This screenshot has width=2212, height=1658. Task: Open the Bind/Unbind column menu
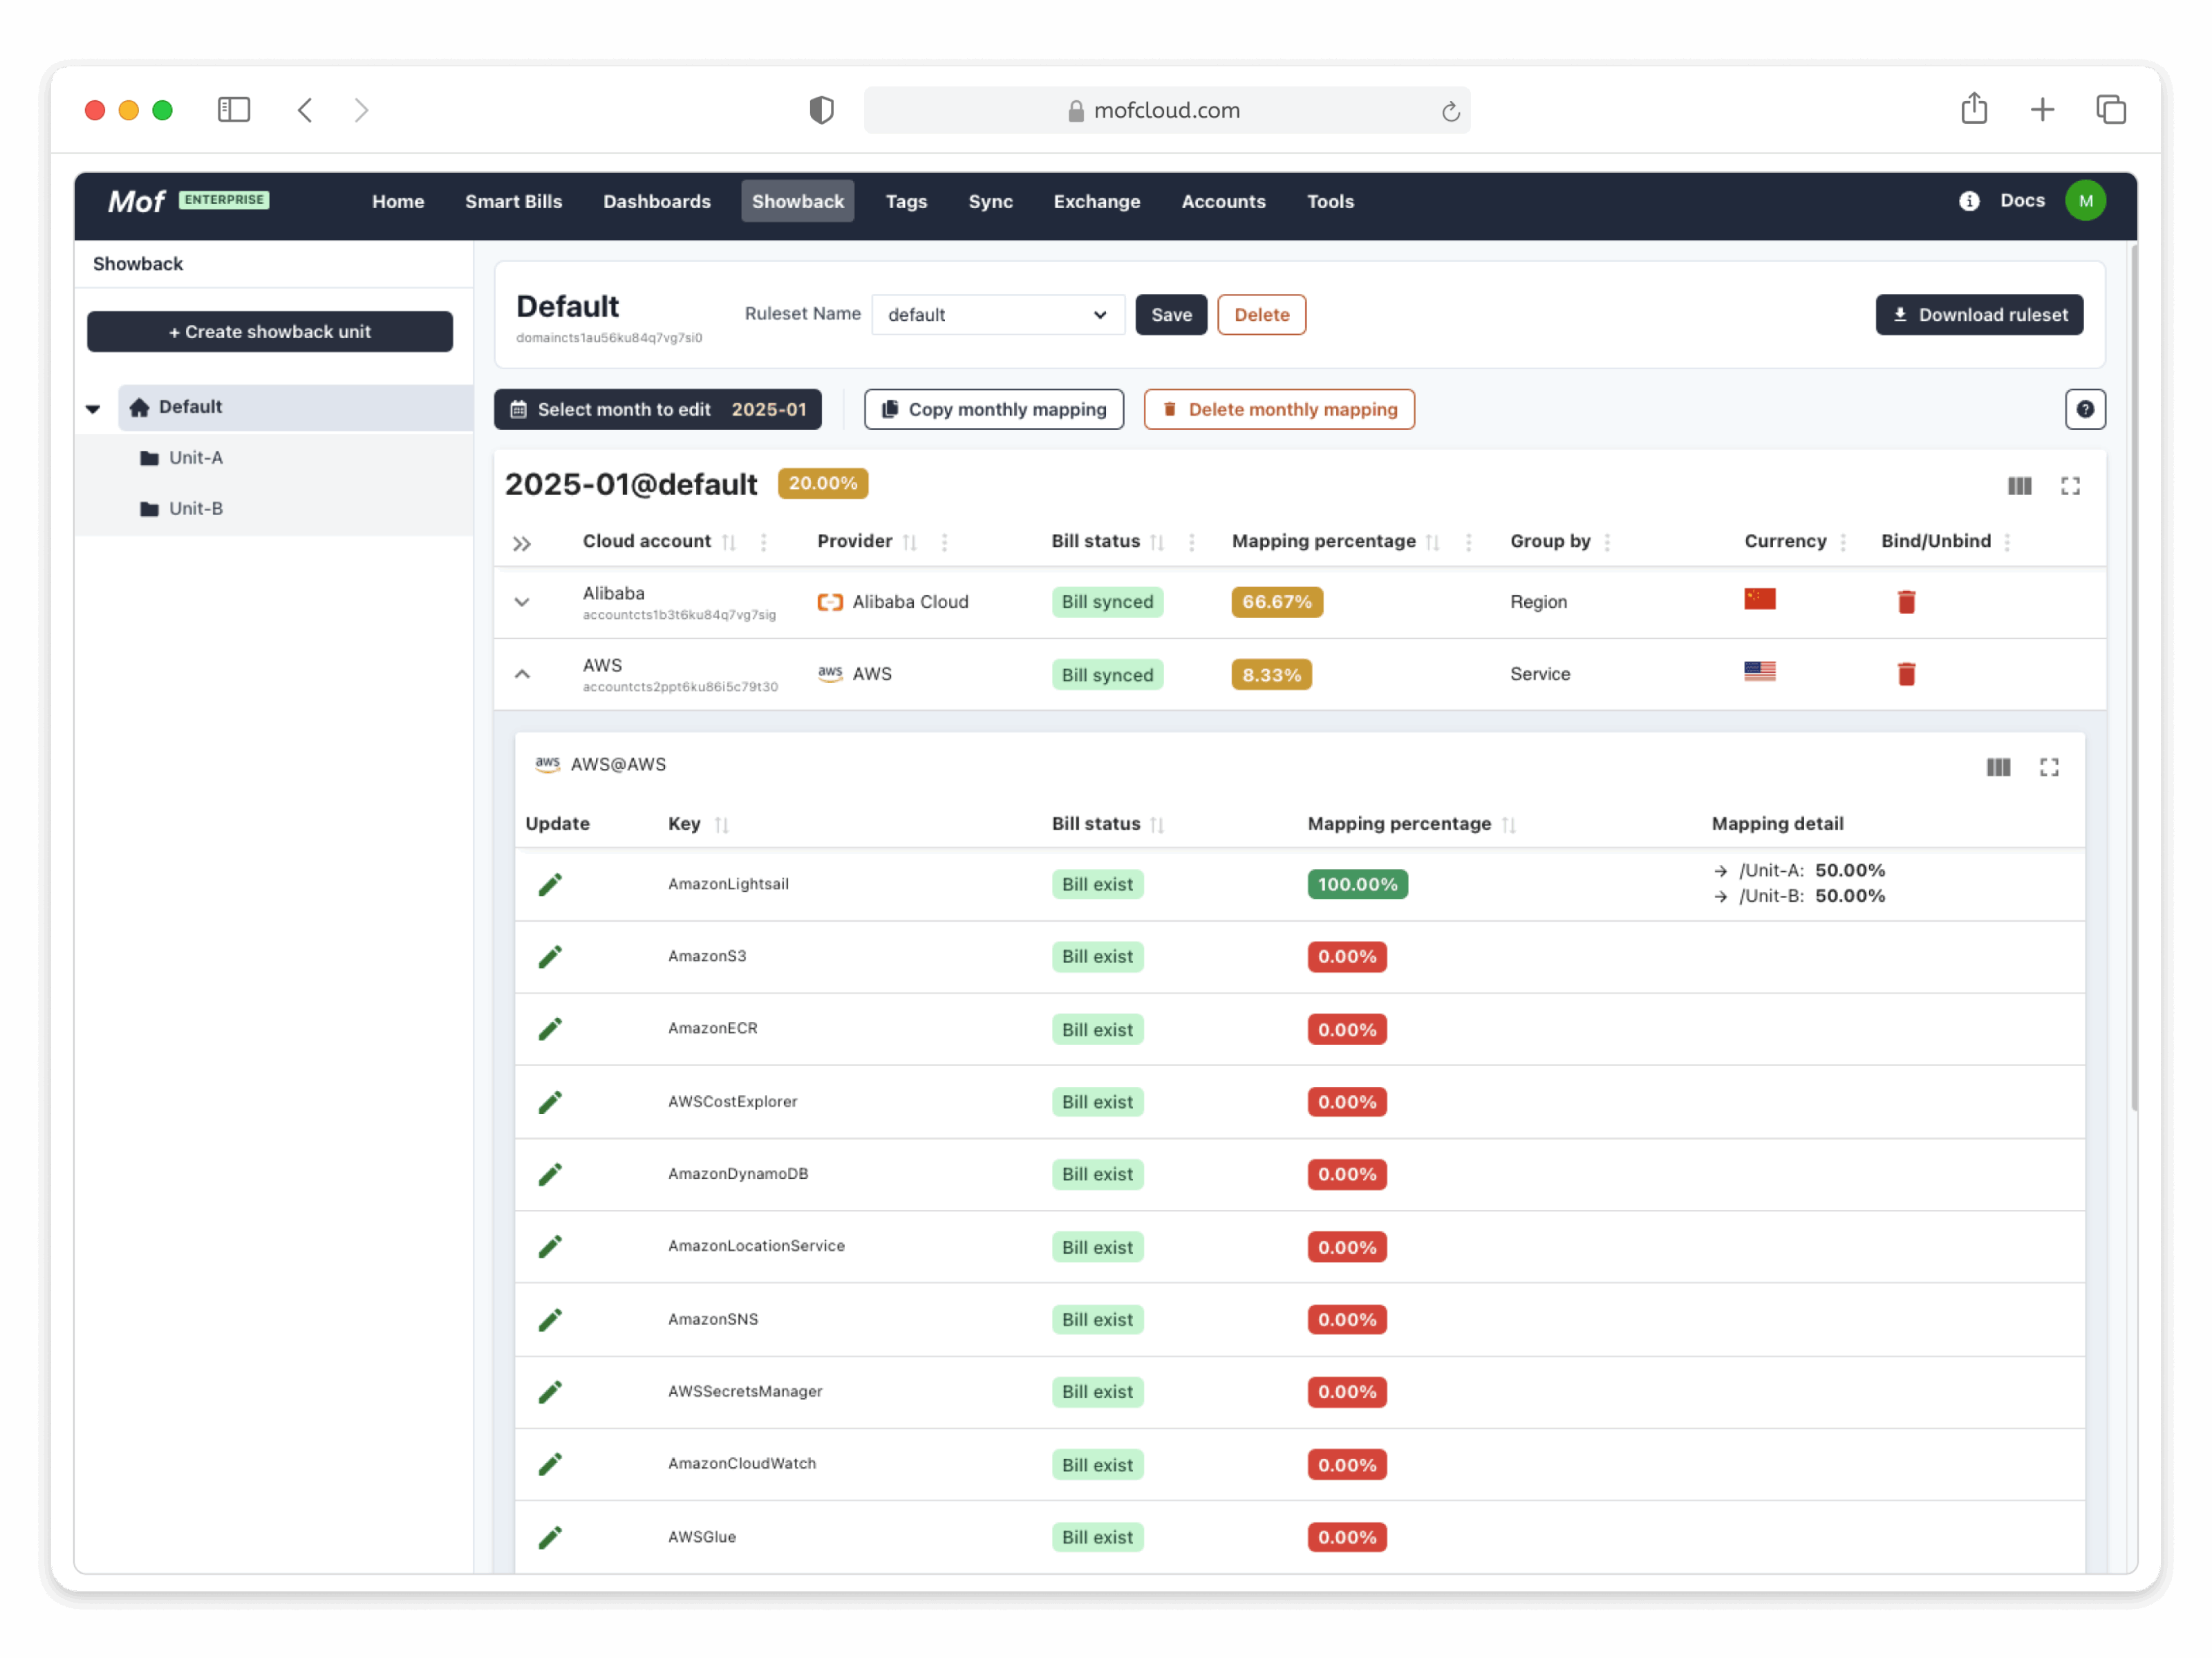[x=2007, y=543]
